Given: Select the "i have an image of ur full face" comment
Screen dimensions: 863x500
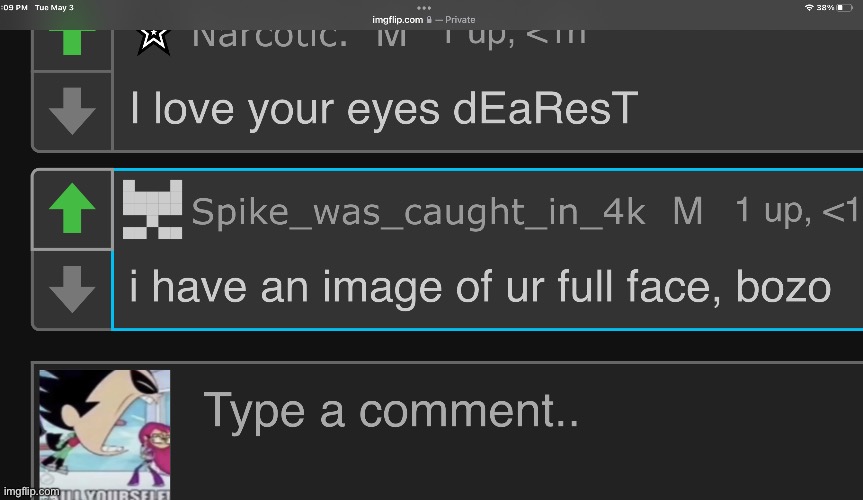Looking at the screenshot, I should 480,288.
